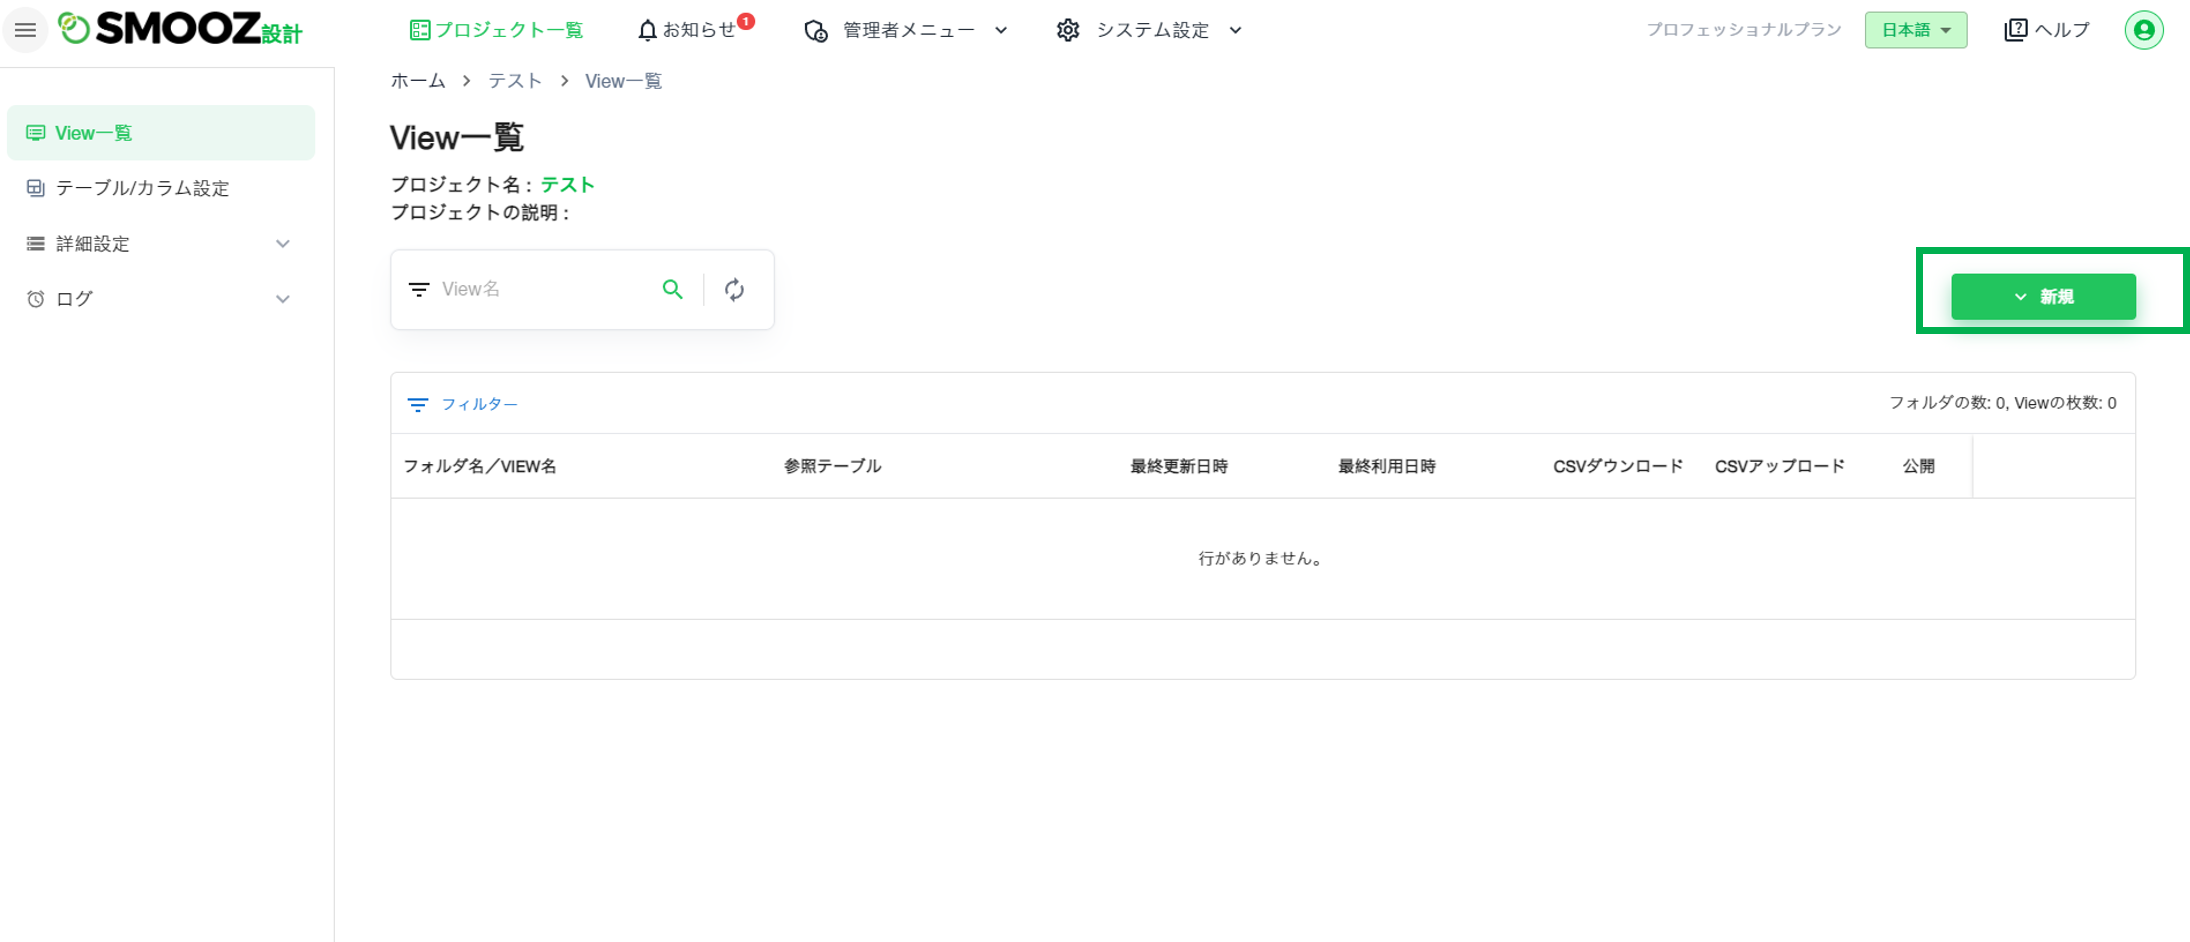The height and width of the screenshot is (942, 2190).
Task: Click the テスト project name link
Action: (567, 185)
